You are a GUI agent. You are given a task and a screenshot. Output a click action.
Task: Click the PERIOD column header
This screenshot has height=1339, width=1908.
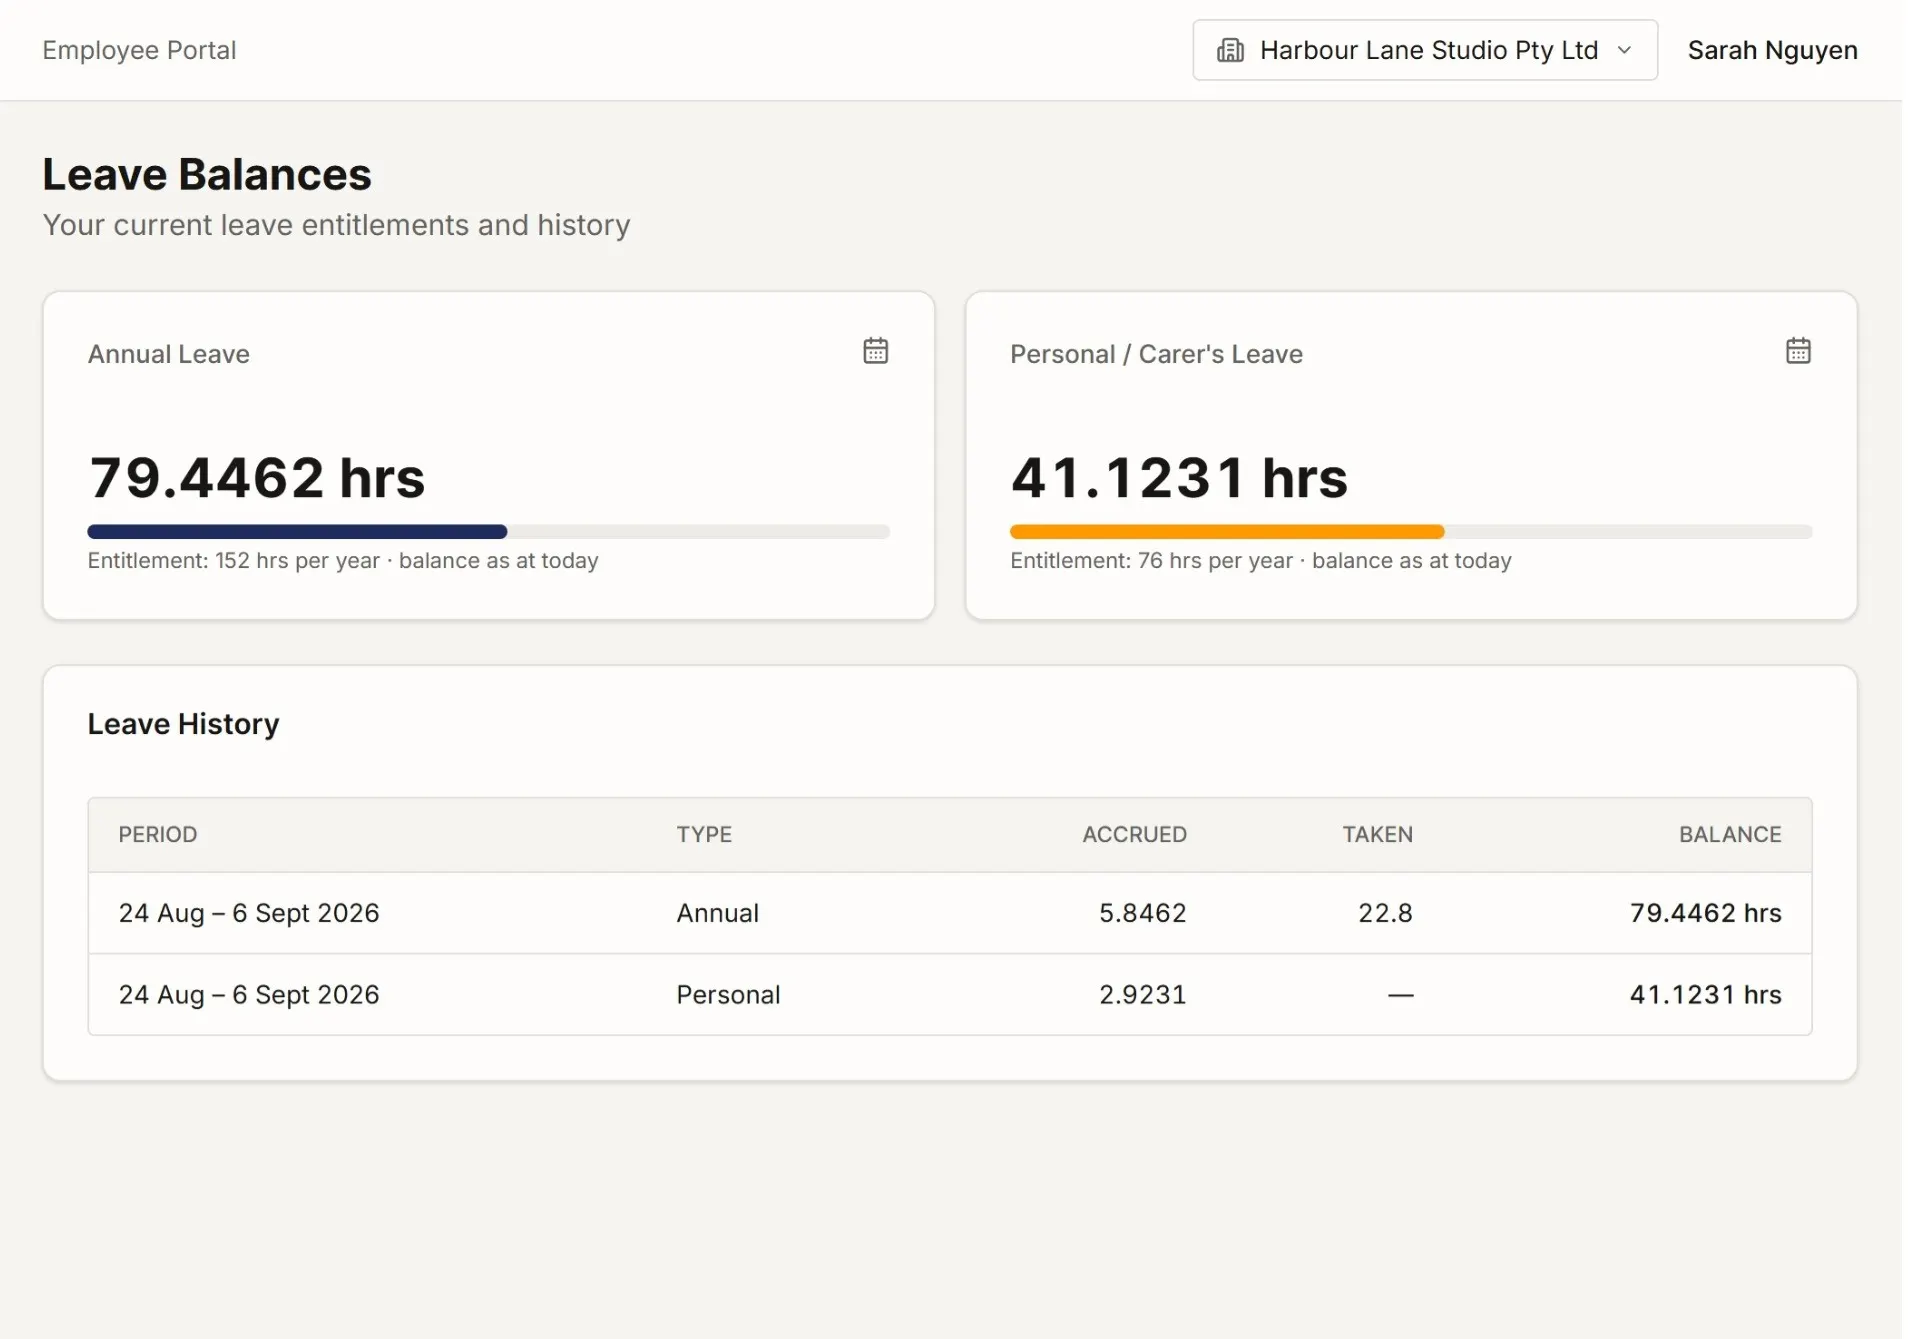(158, 834)
